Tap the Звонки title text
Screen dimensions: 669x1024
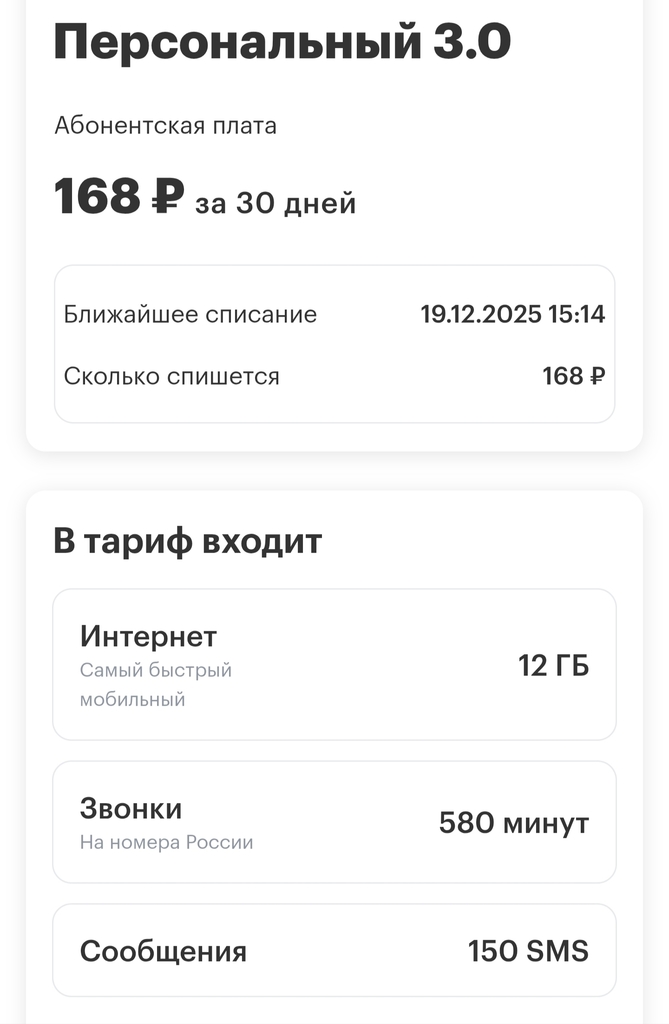[131, 808]
